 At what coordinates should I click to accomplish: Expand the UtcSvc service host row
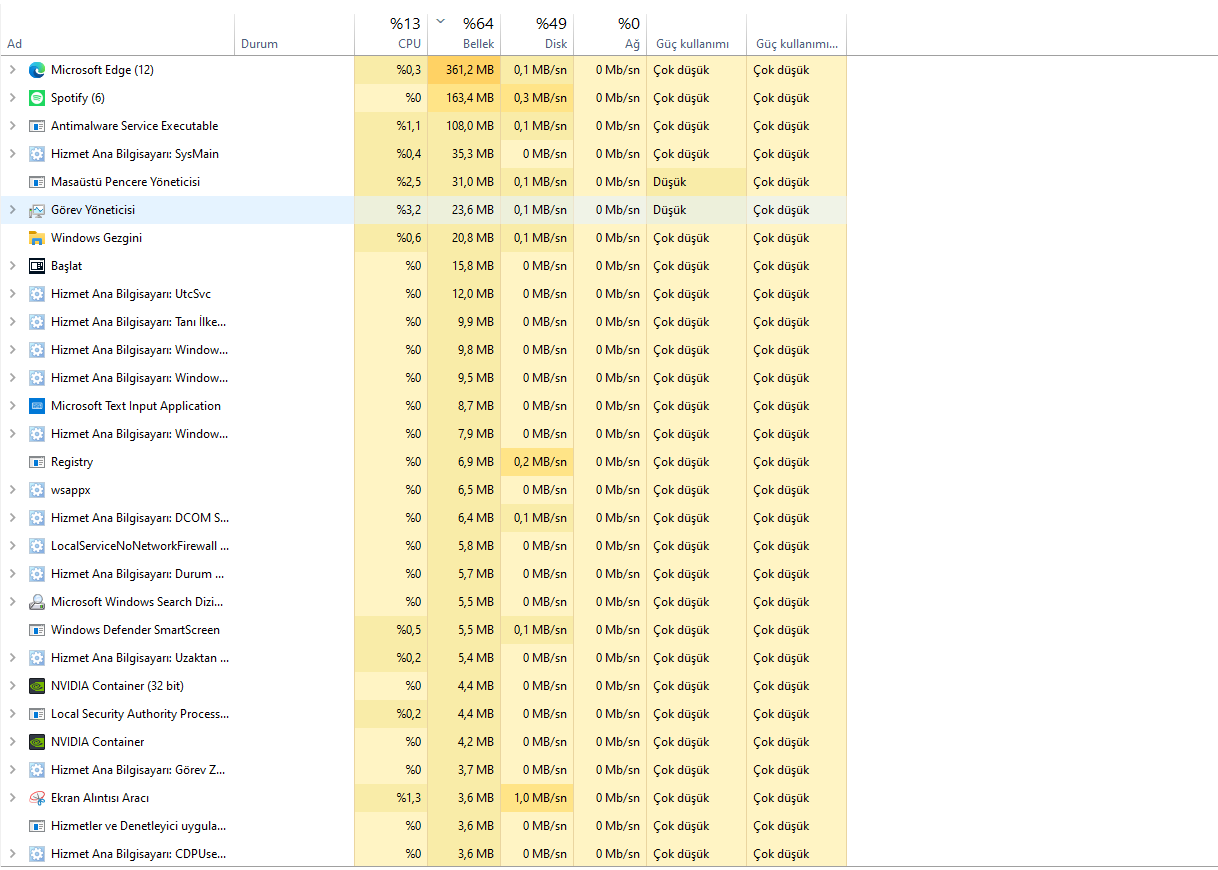click(12, 294)
